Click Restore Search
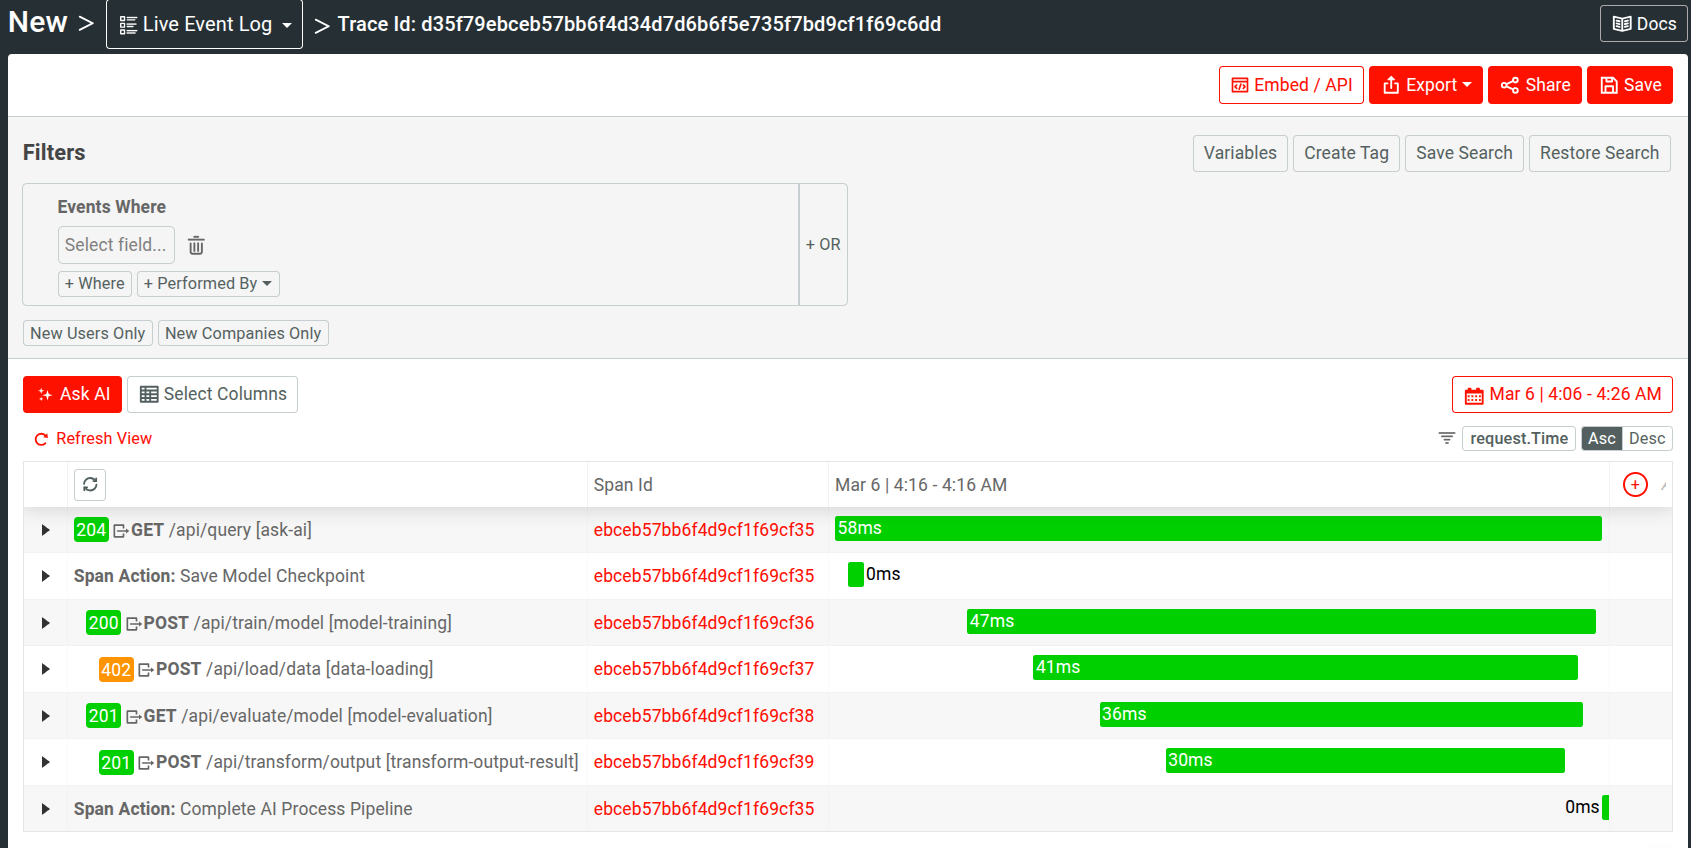 [1599, 153]
